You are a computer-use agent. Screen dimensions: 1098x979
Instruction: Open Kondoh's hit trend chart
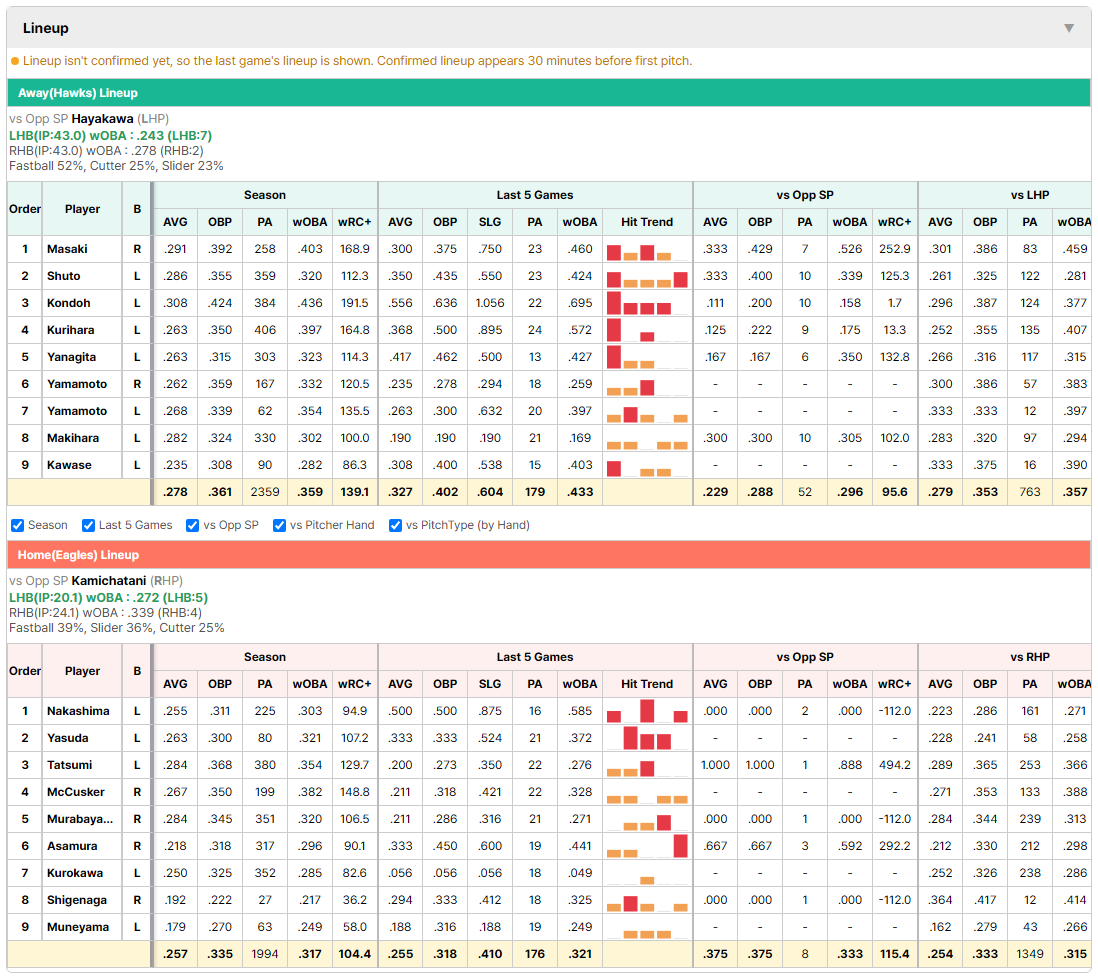pos(646,303)
